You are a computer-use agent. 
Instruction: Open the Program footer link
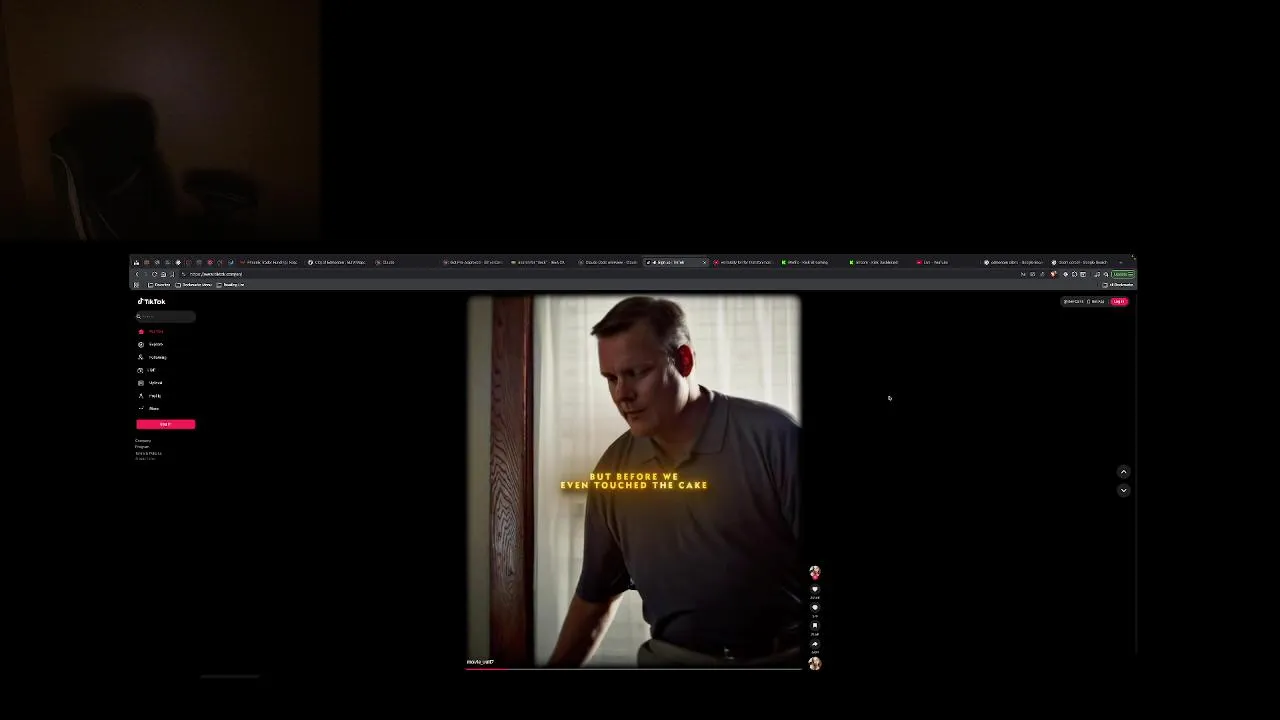click(142, 447)
